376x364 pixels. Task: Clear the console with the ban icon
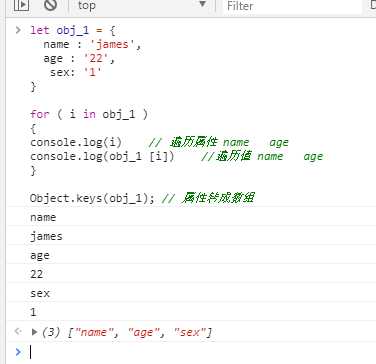(x=50, y=5)
